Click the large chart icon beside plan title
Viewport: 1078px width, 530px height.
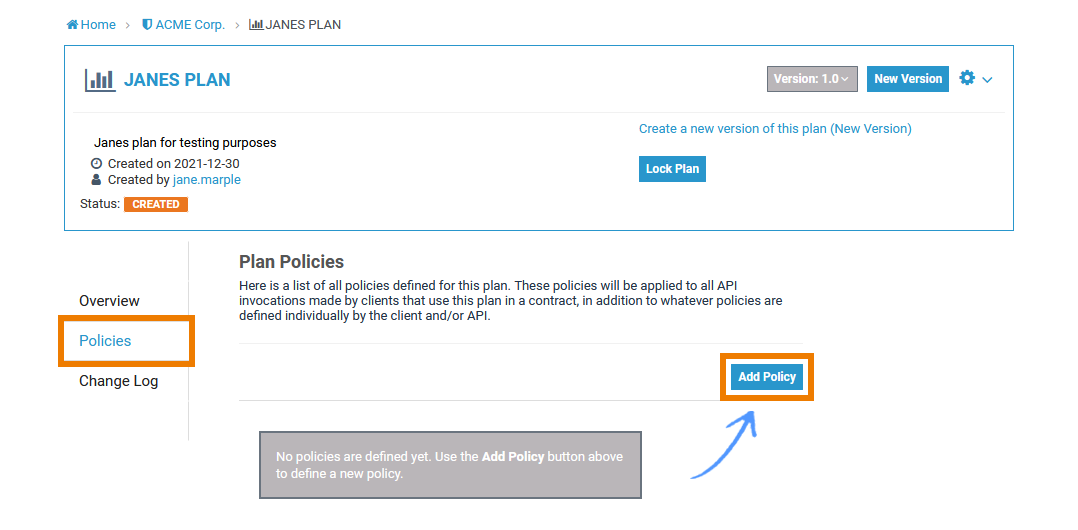pos(100,80)
